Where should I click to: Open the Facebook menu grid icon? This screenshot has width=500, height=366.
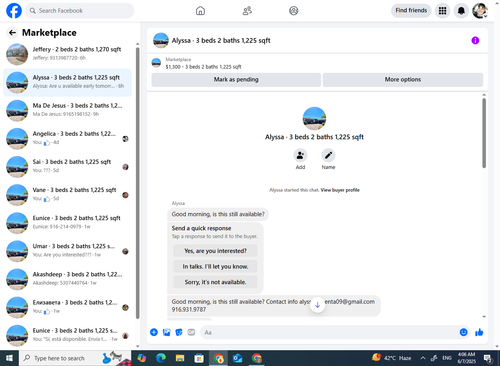pos(442,11)
